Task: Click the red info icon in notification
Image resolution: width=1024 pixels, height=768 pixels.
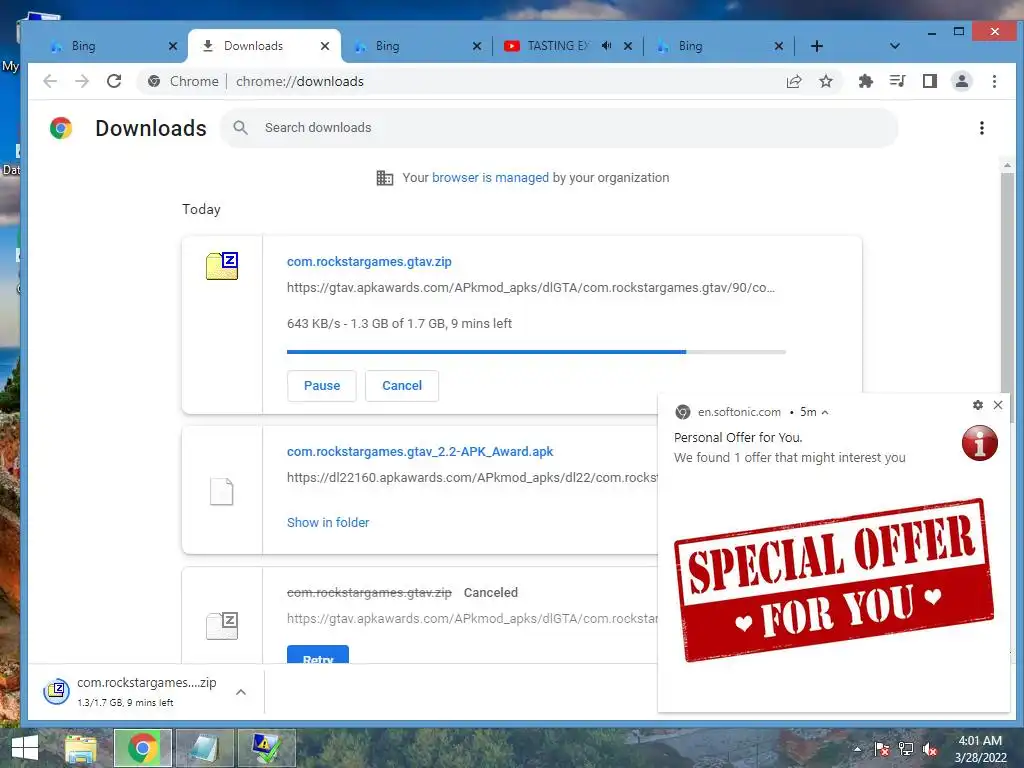Action: (x=980, y=443)
